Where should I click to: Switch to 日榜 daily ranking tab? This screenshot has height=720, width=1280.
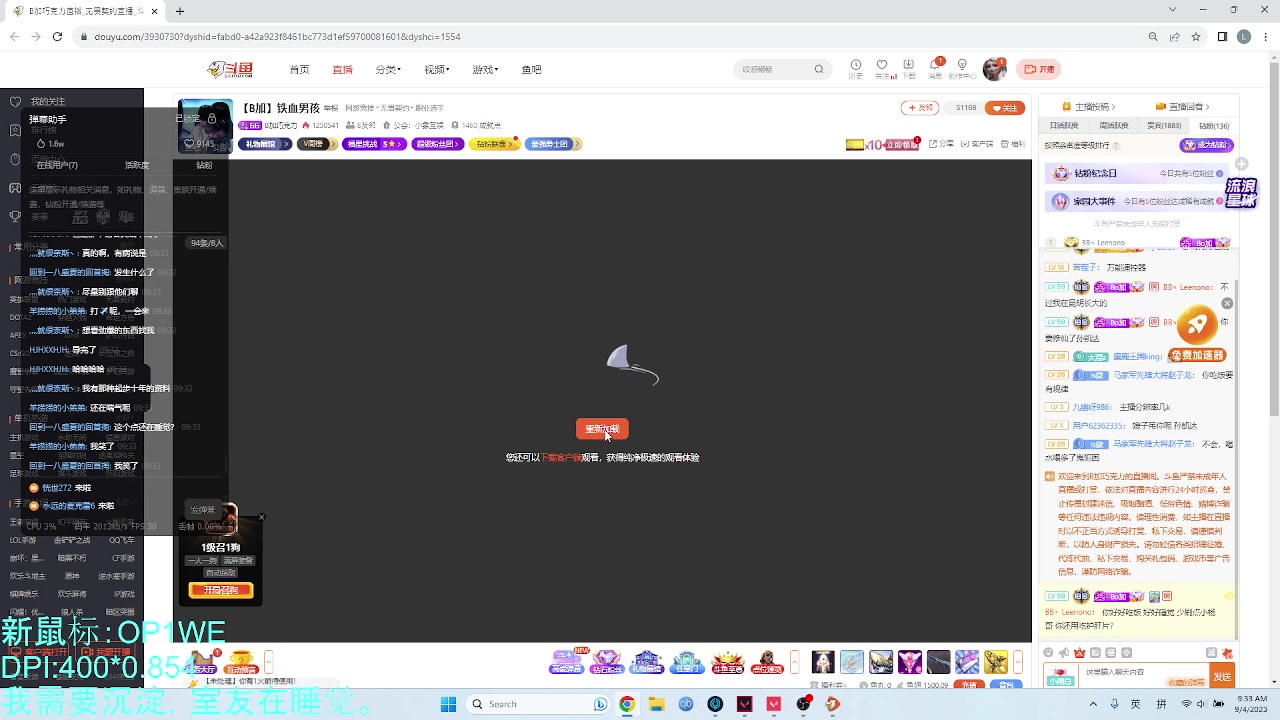point(1064,126)
